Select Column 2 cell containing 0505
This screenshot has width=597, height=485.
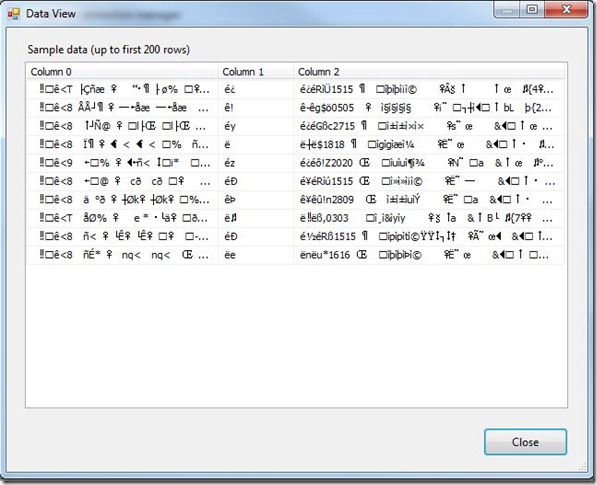pos(429,108)
